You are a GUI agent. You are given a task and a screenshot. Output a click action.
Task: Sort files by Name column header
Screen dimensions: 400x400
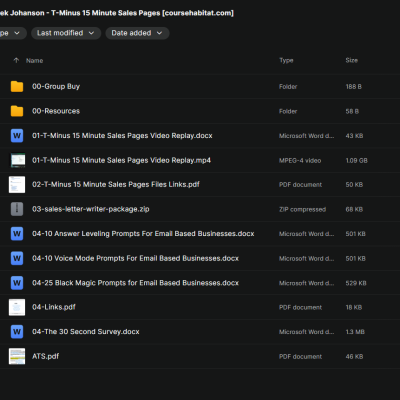coord(35,61)
